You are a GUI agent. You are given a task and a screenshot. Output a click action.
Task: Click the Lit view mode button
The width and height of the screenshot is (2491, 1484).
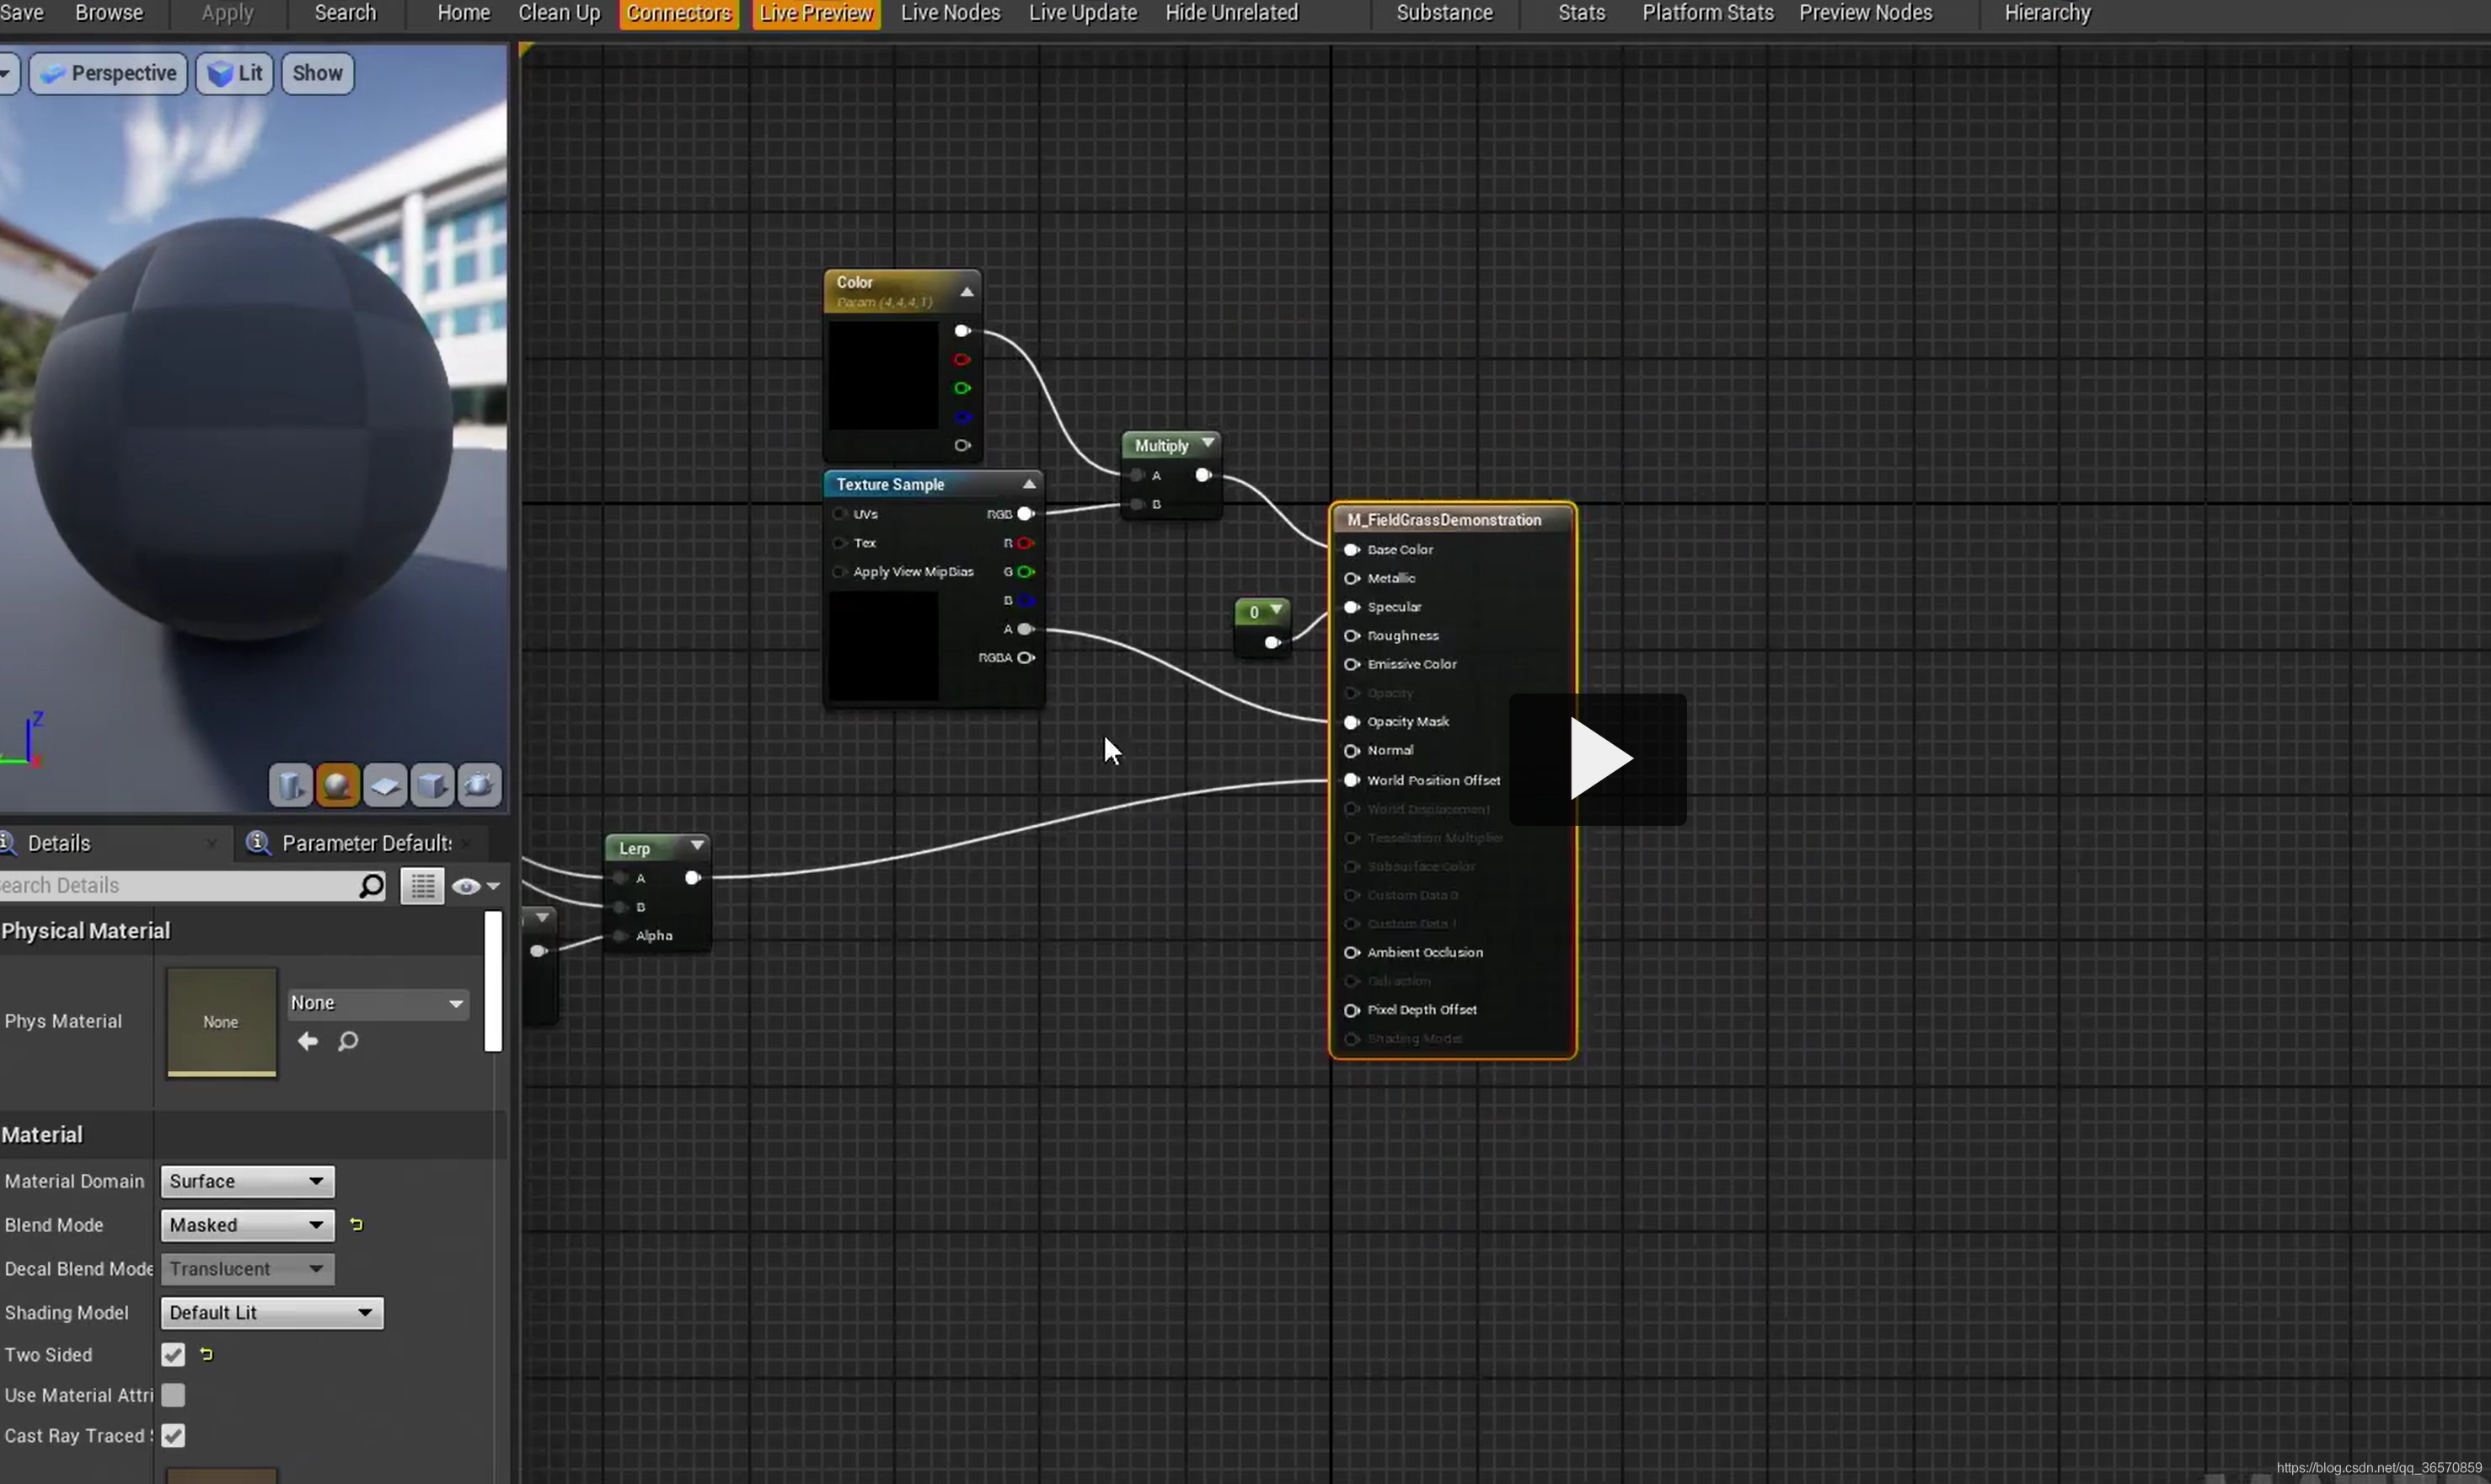tap(235, 73)
